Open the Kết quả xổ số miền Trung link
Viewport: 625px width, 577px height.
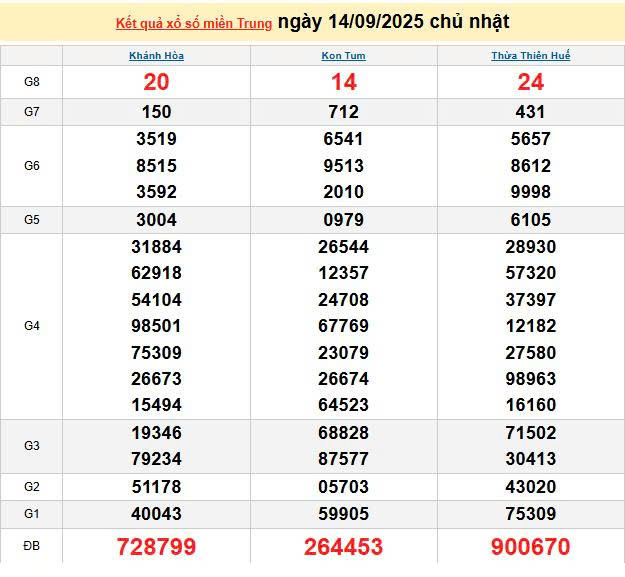194,24
